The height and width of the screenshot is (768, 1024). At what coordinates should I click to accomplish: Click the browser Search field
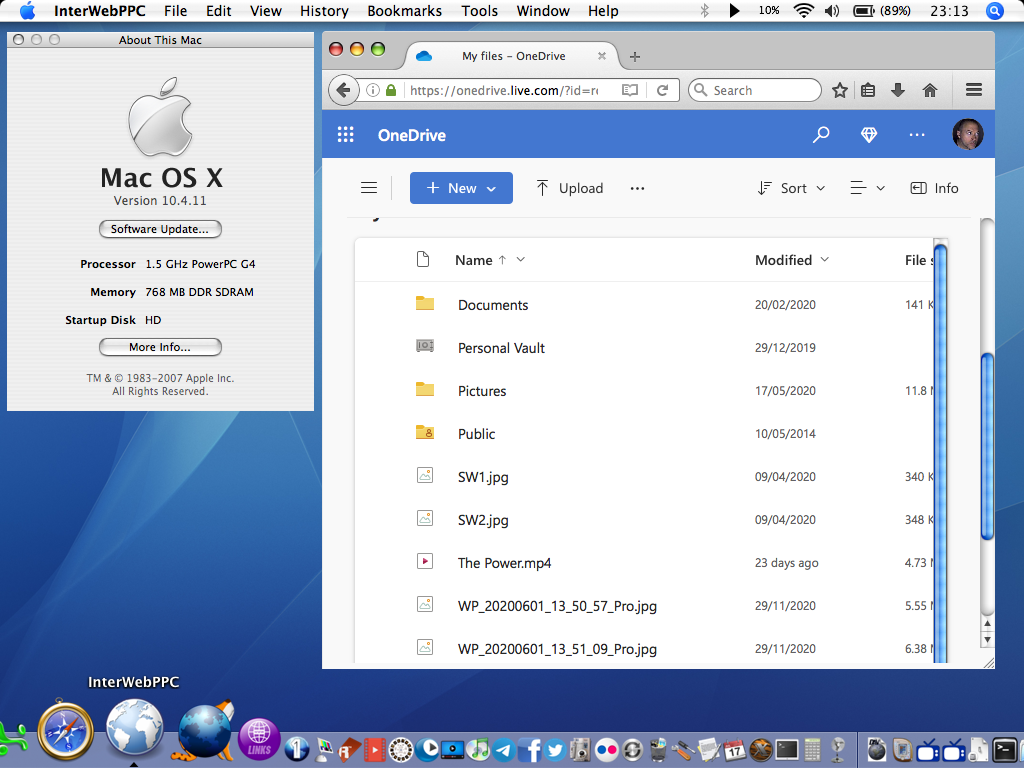pos(755,90)
